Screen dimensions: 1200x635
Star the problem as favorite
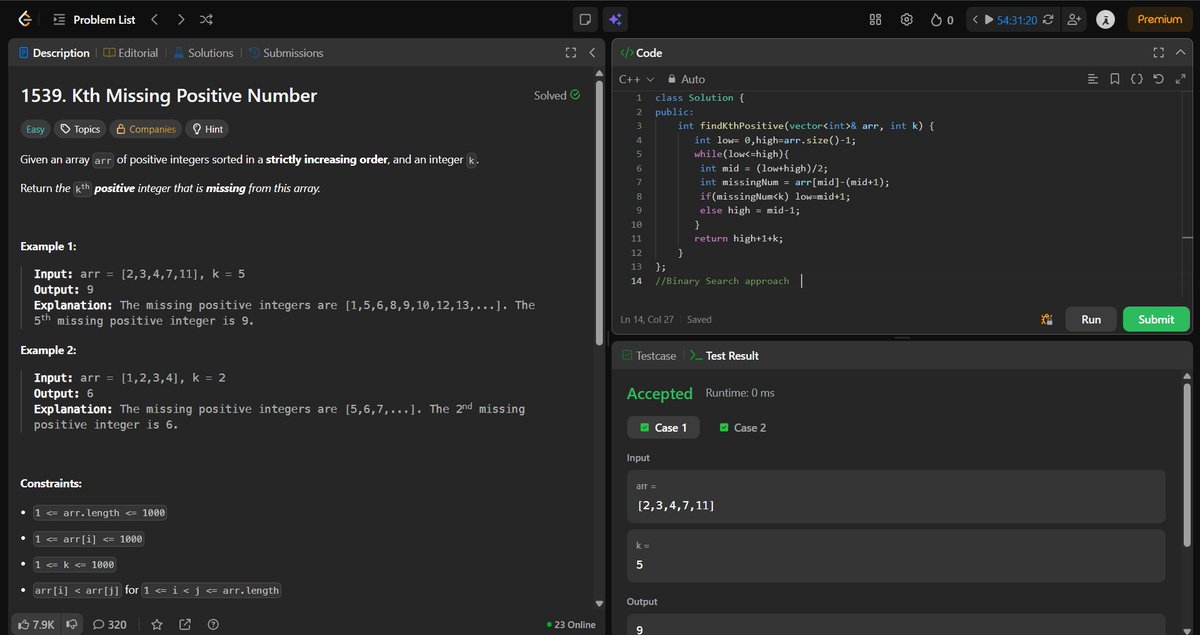pyautogui.click(x=157, y=624)
